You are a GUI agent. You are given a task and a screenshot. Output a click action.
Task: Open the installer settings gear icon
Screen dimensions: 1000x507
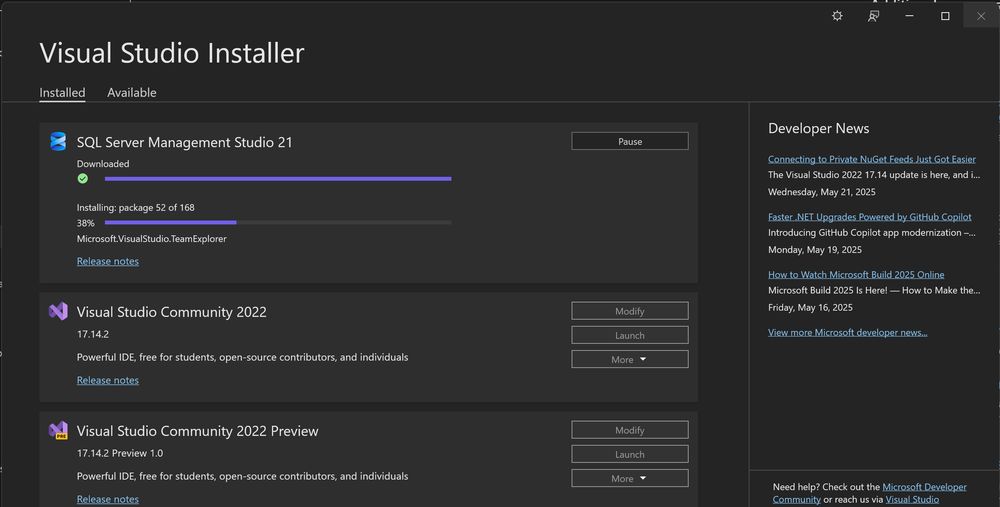pos(837,16)
